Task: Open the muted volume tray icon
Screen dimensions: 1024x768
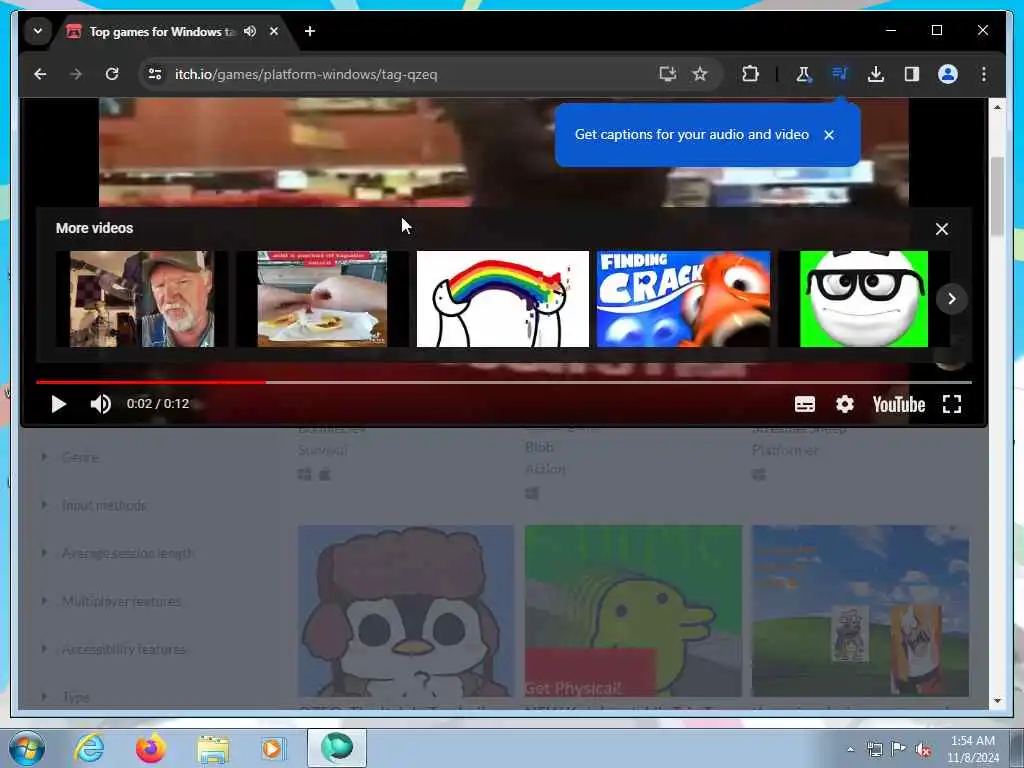Action: click(x=923, y=749)
